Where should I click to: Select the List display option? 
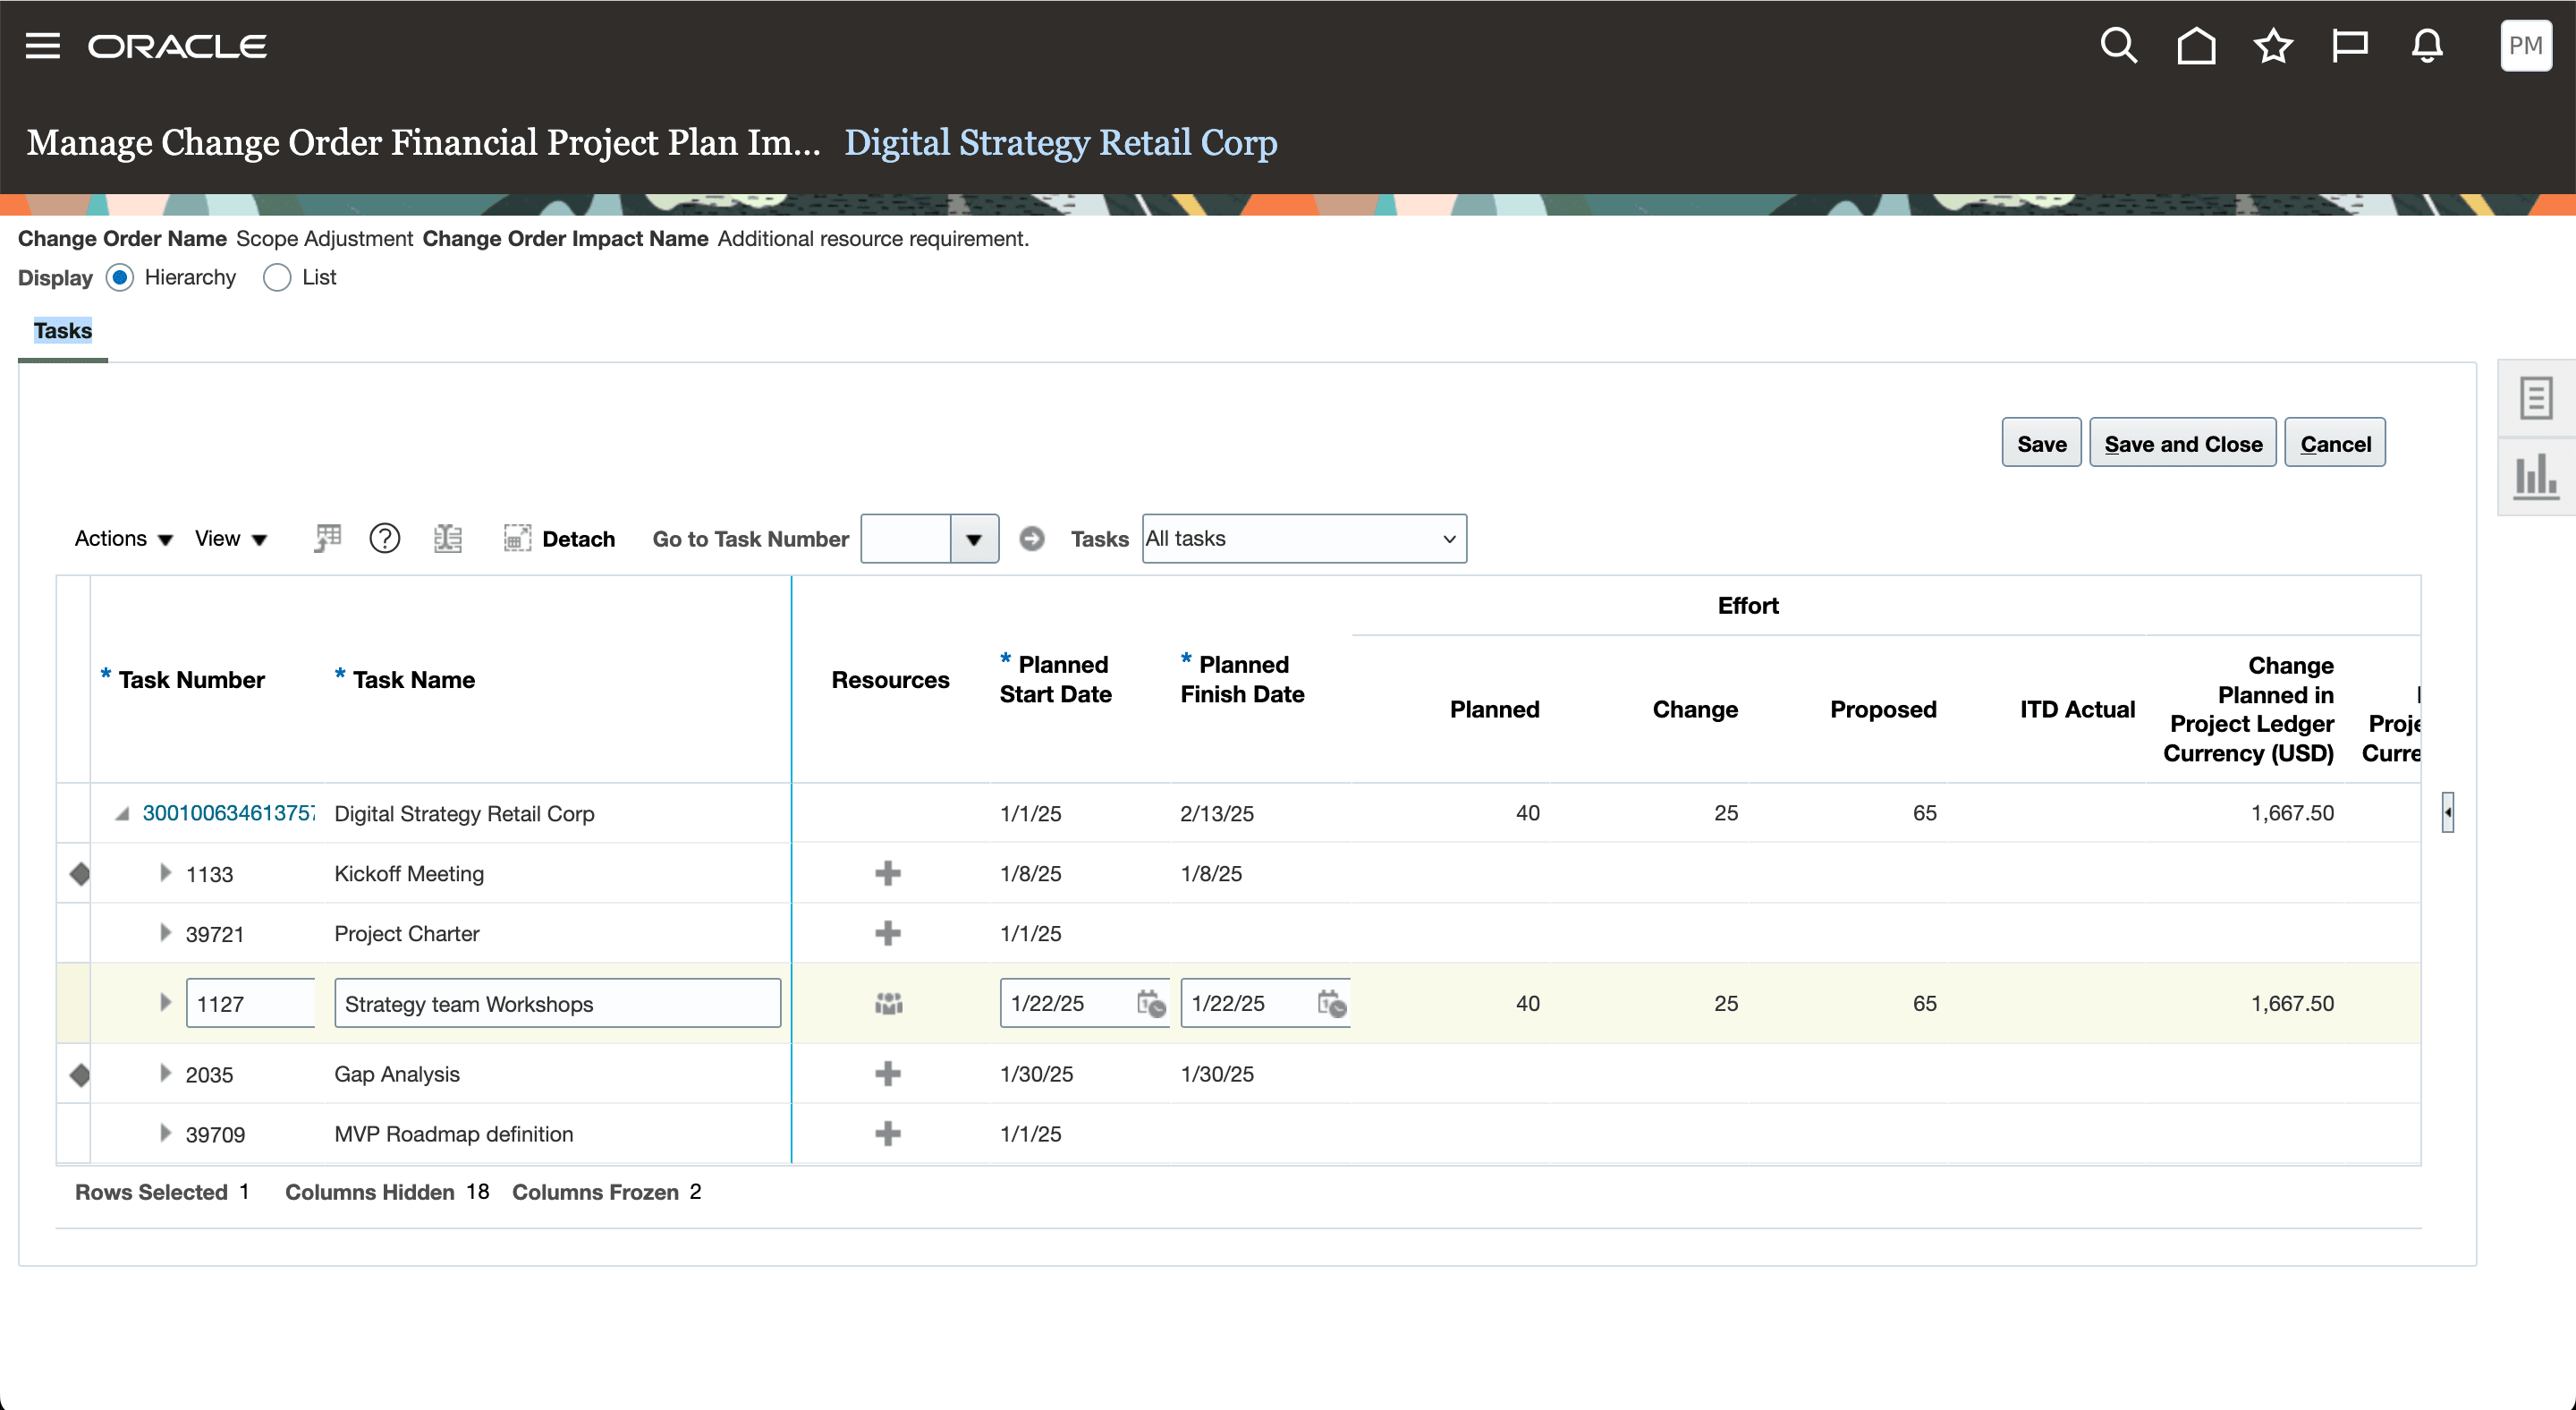click(x=277, y=277)
